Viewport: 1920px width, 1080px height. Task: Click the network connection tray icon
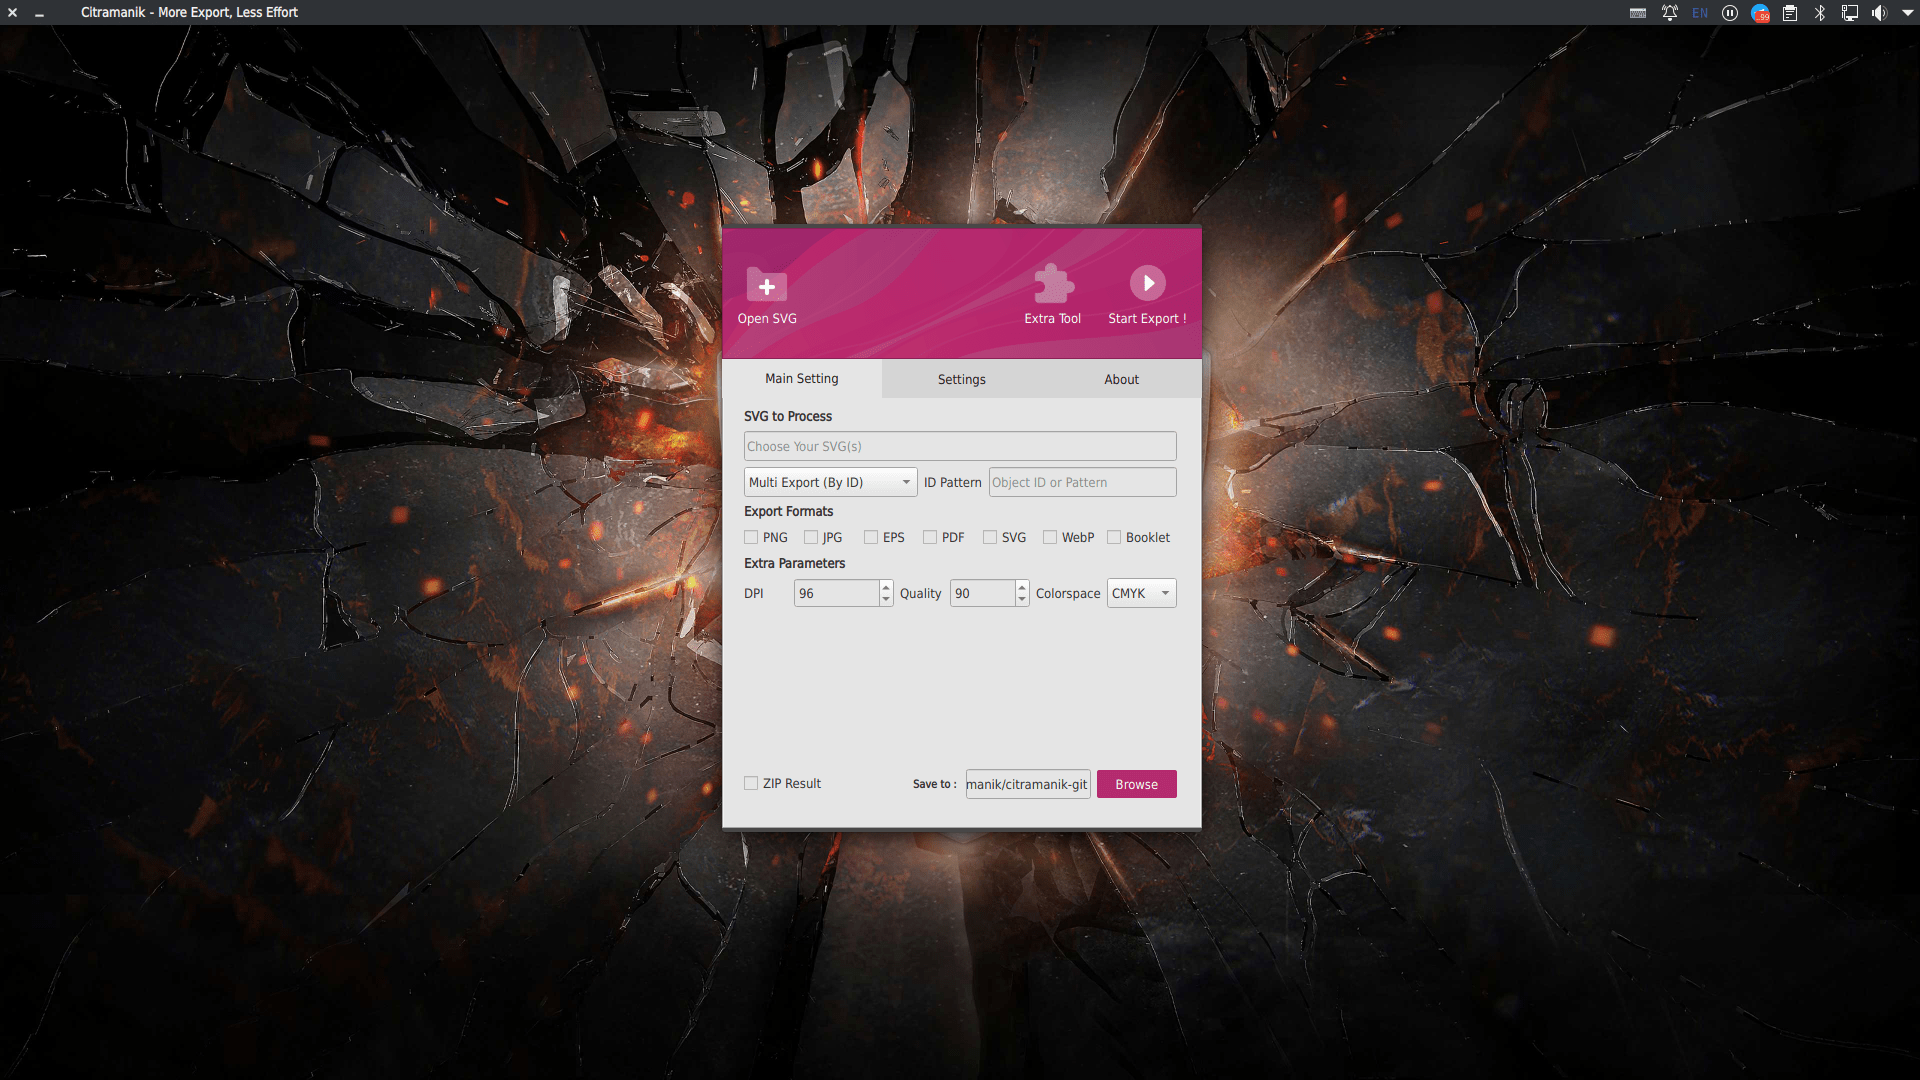coord(1850,13)
